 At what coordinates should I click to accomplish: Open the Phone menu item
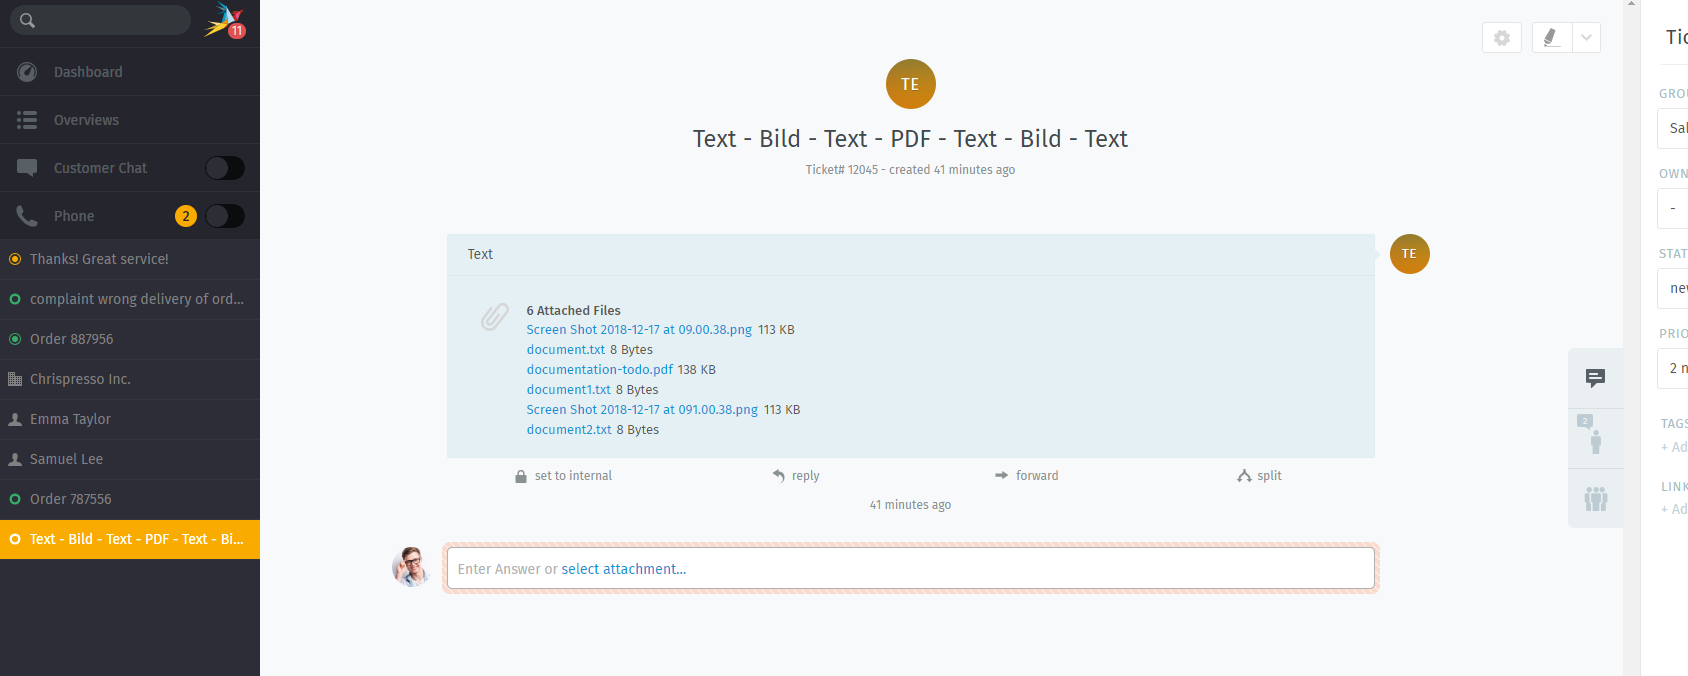coord(74,216)
